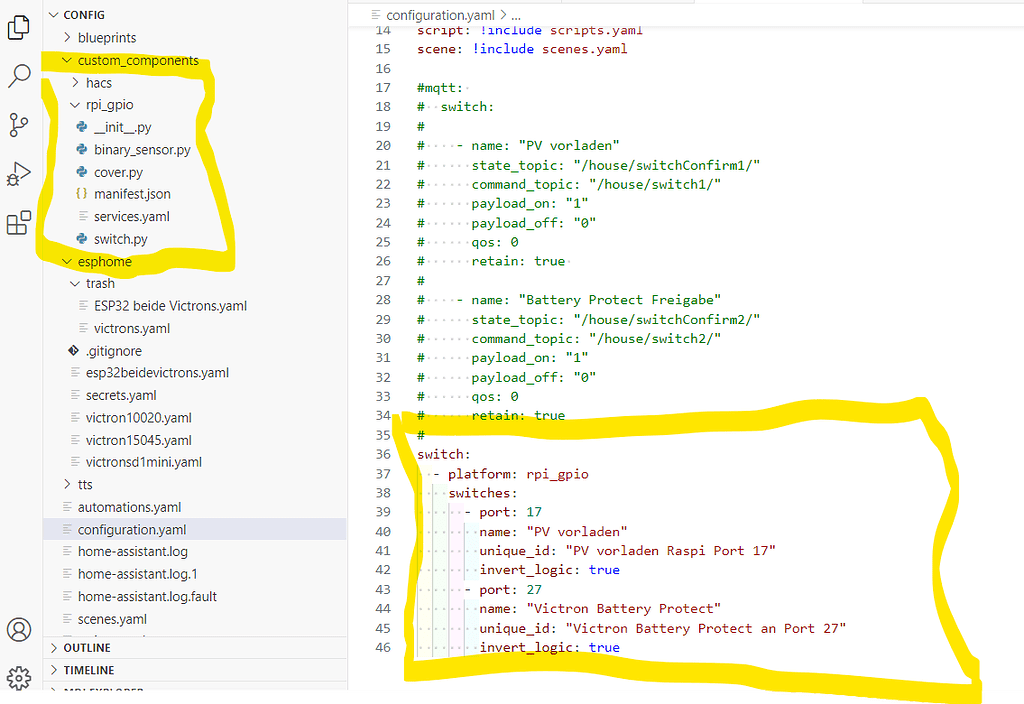This screenshot has width=1024, height=704.
Task: Open the Source Control view
Action: [18, 125]
